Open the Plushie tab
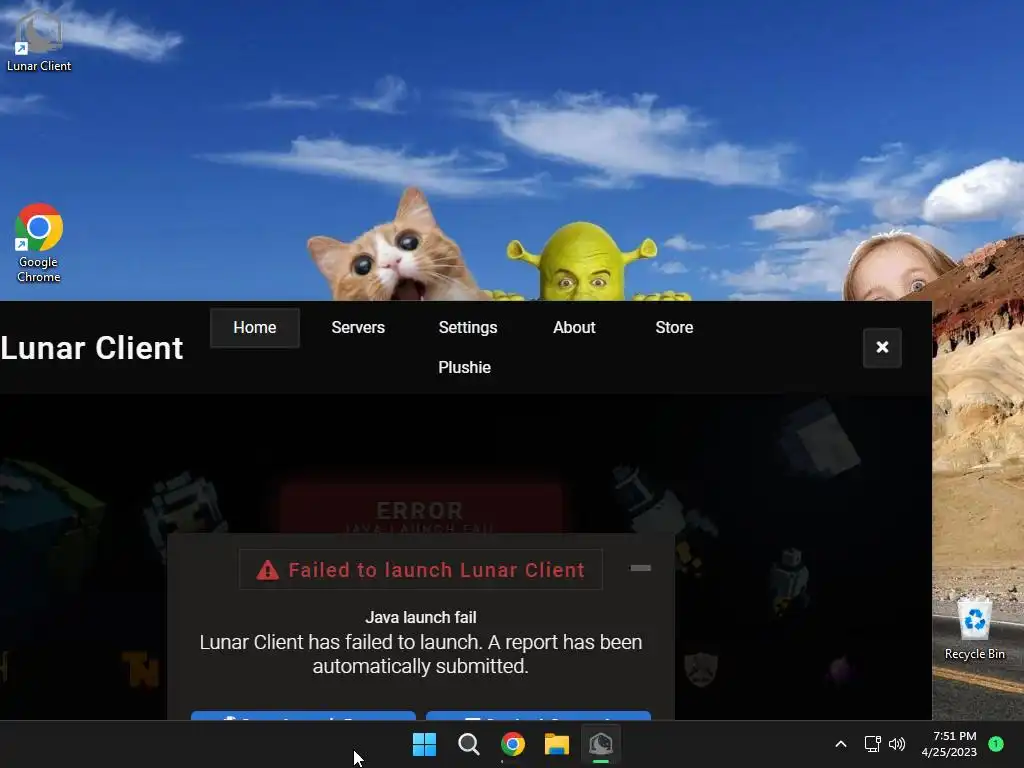Screen dimensions: 1024x768 (464, 367)
